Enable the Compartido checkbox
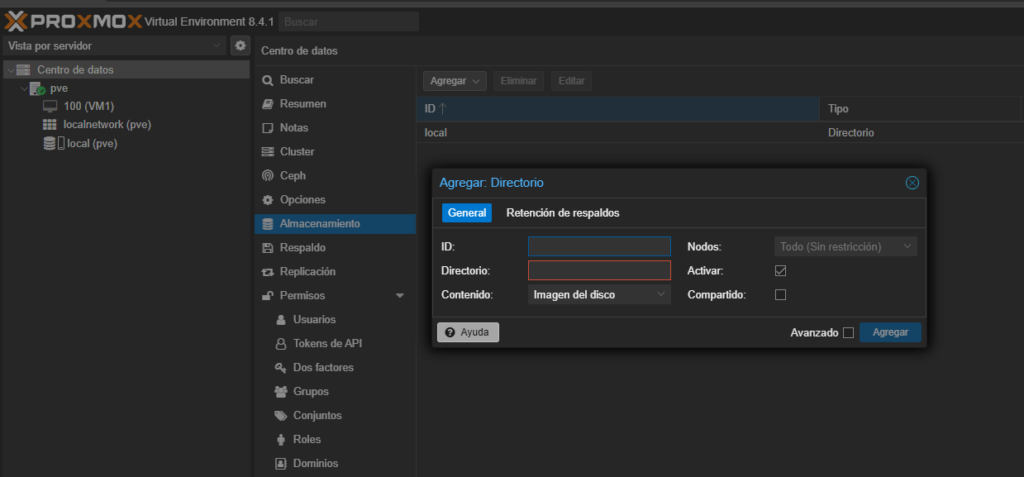This screenshot has width=1024, height=477. (x=781, y=295)
